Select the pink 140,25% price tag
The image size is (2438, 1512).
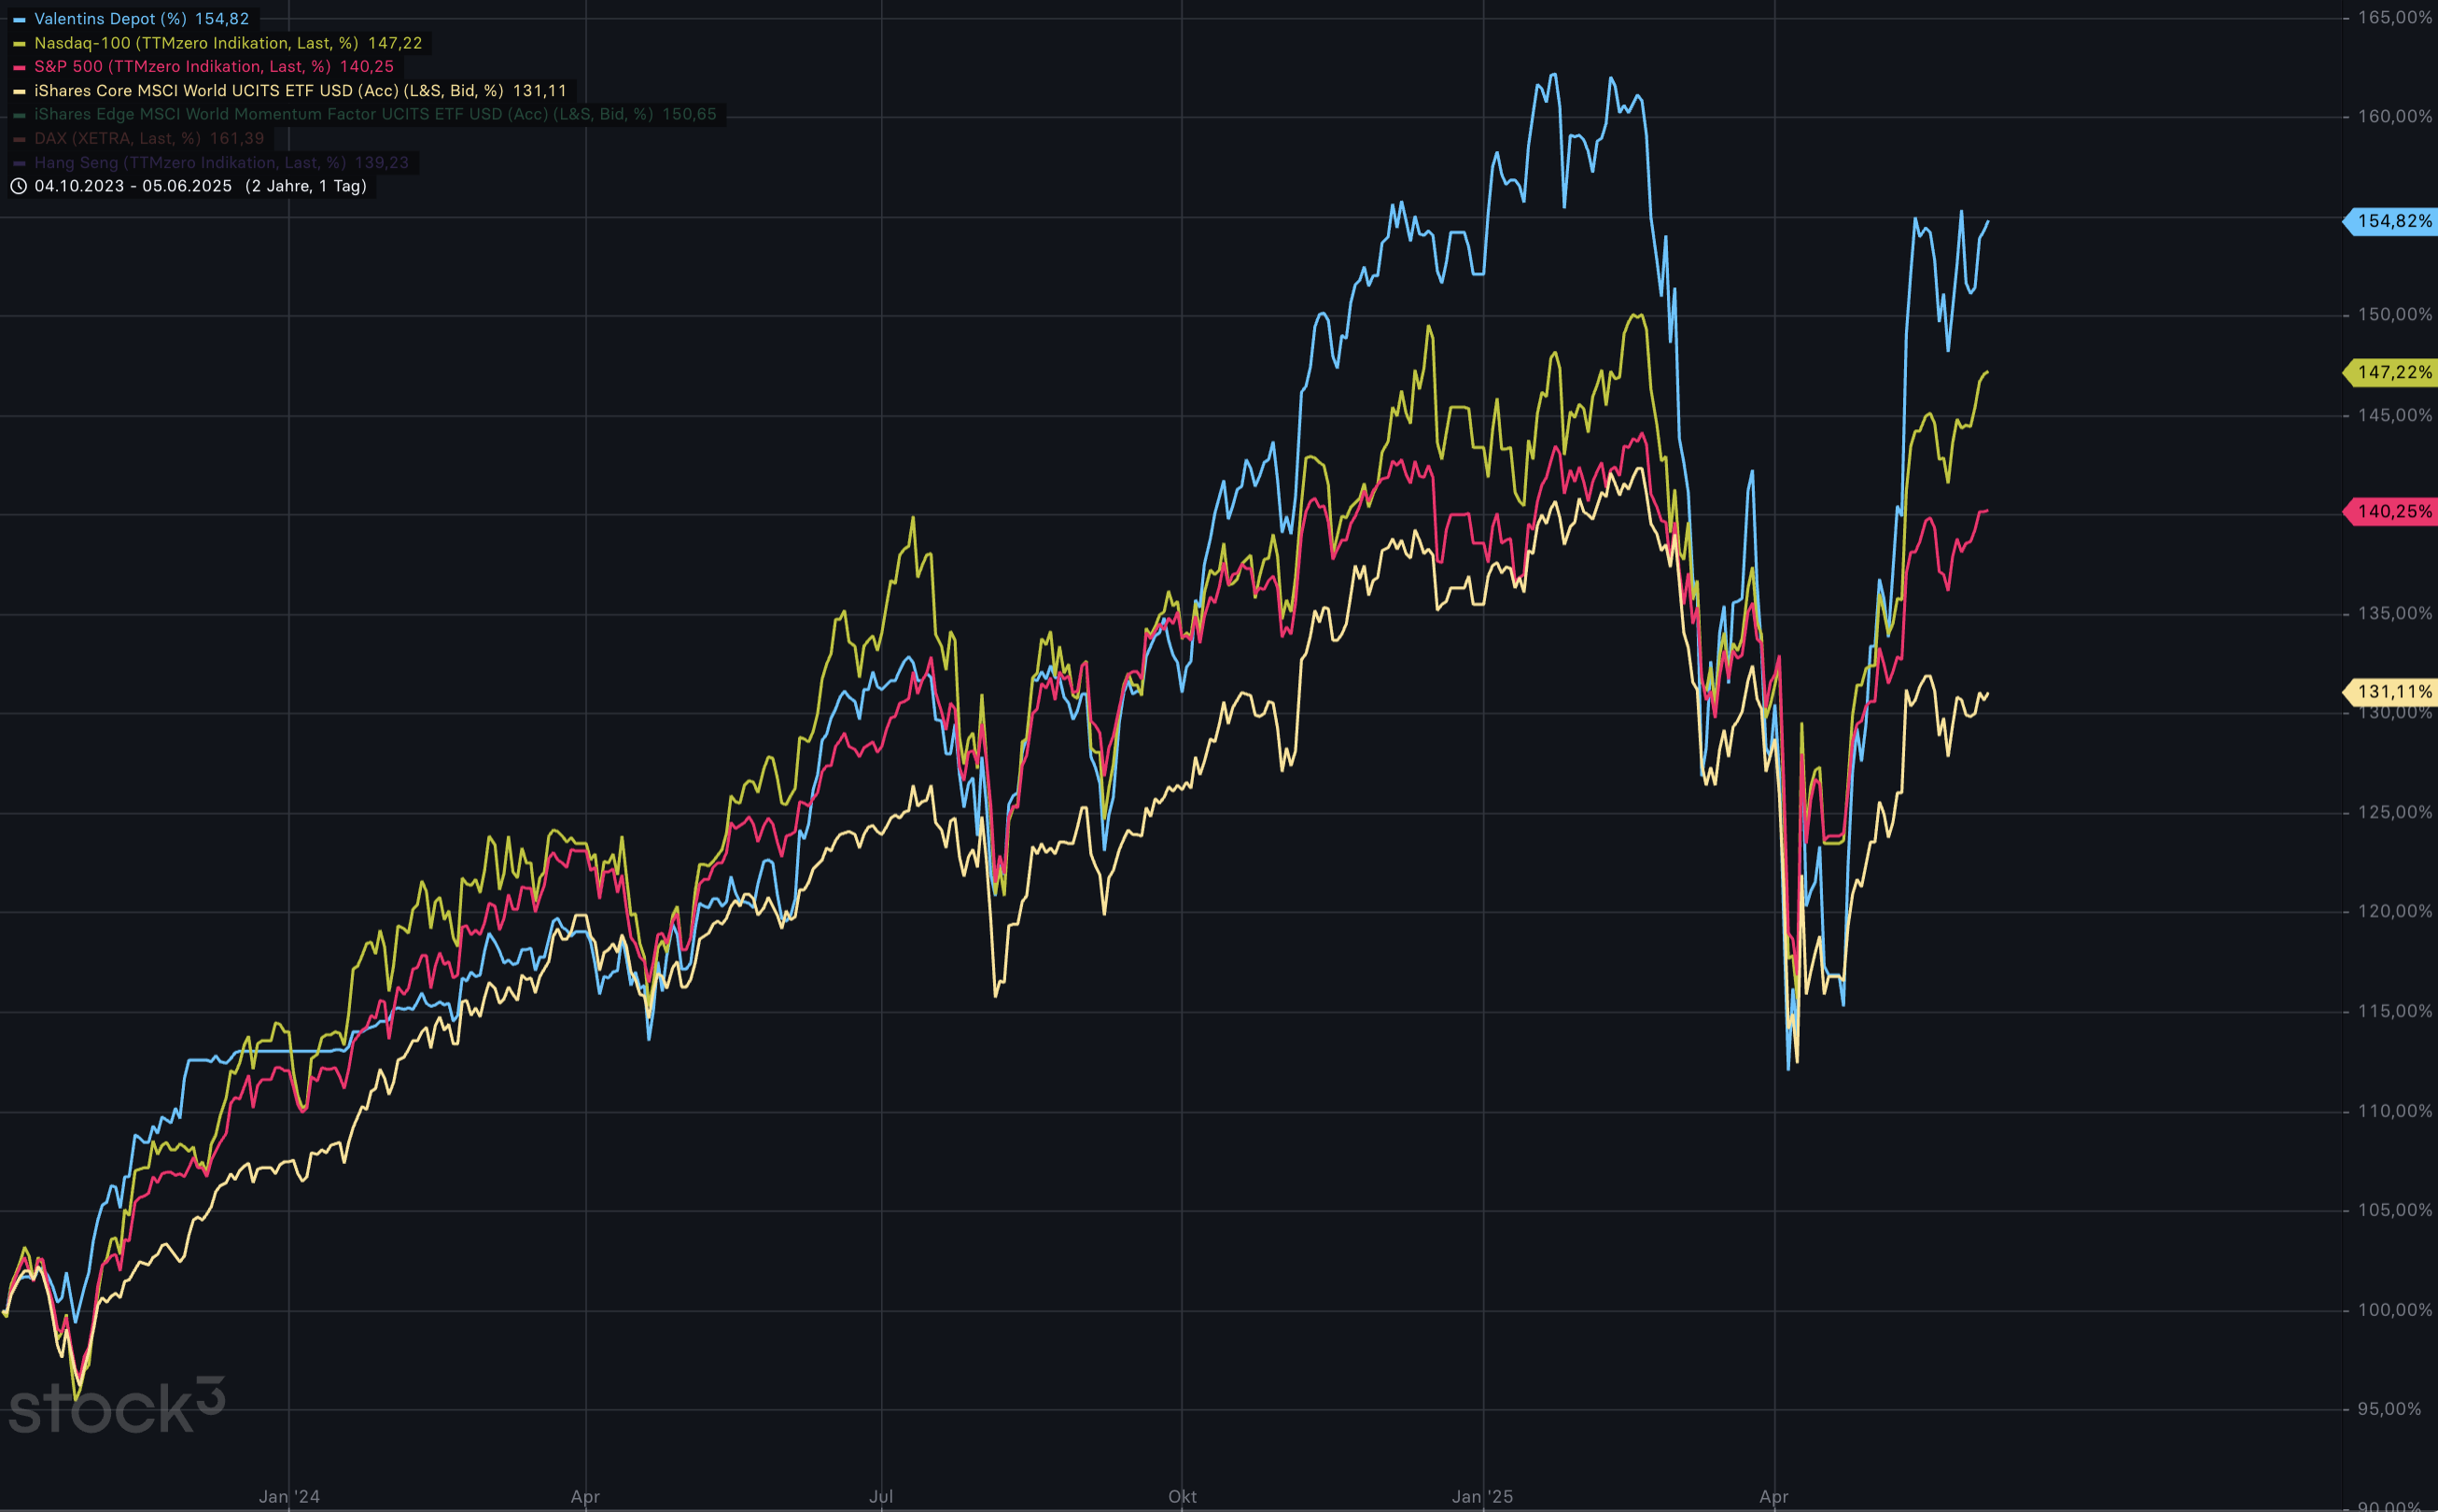click(2390, 511)
